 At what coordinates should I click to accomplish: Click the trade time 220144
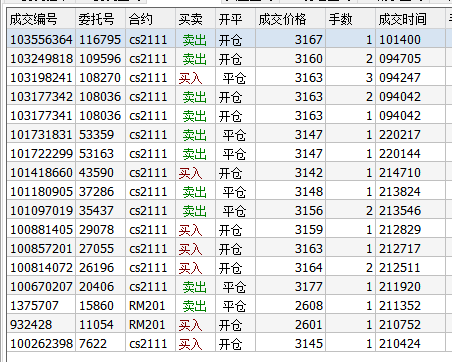[x=400, y=154]
